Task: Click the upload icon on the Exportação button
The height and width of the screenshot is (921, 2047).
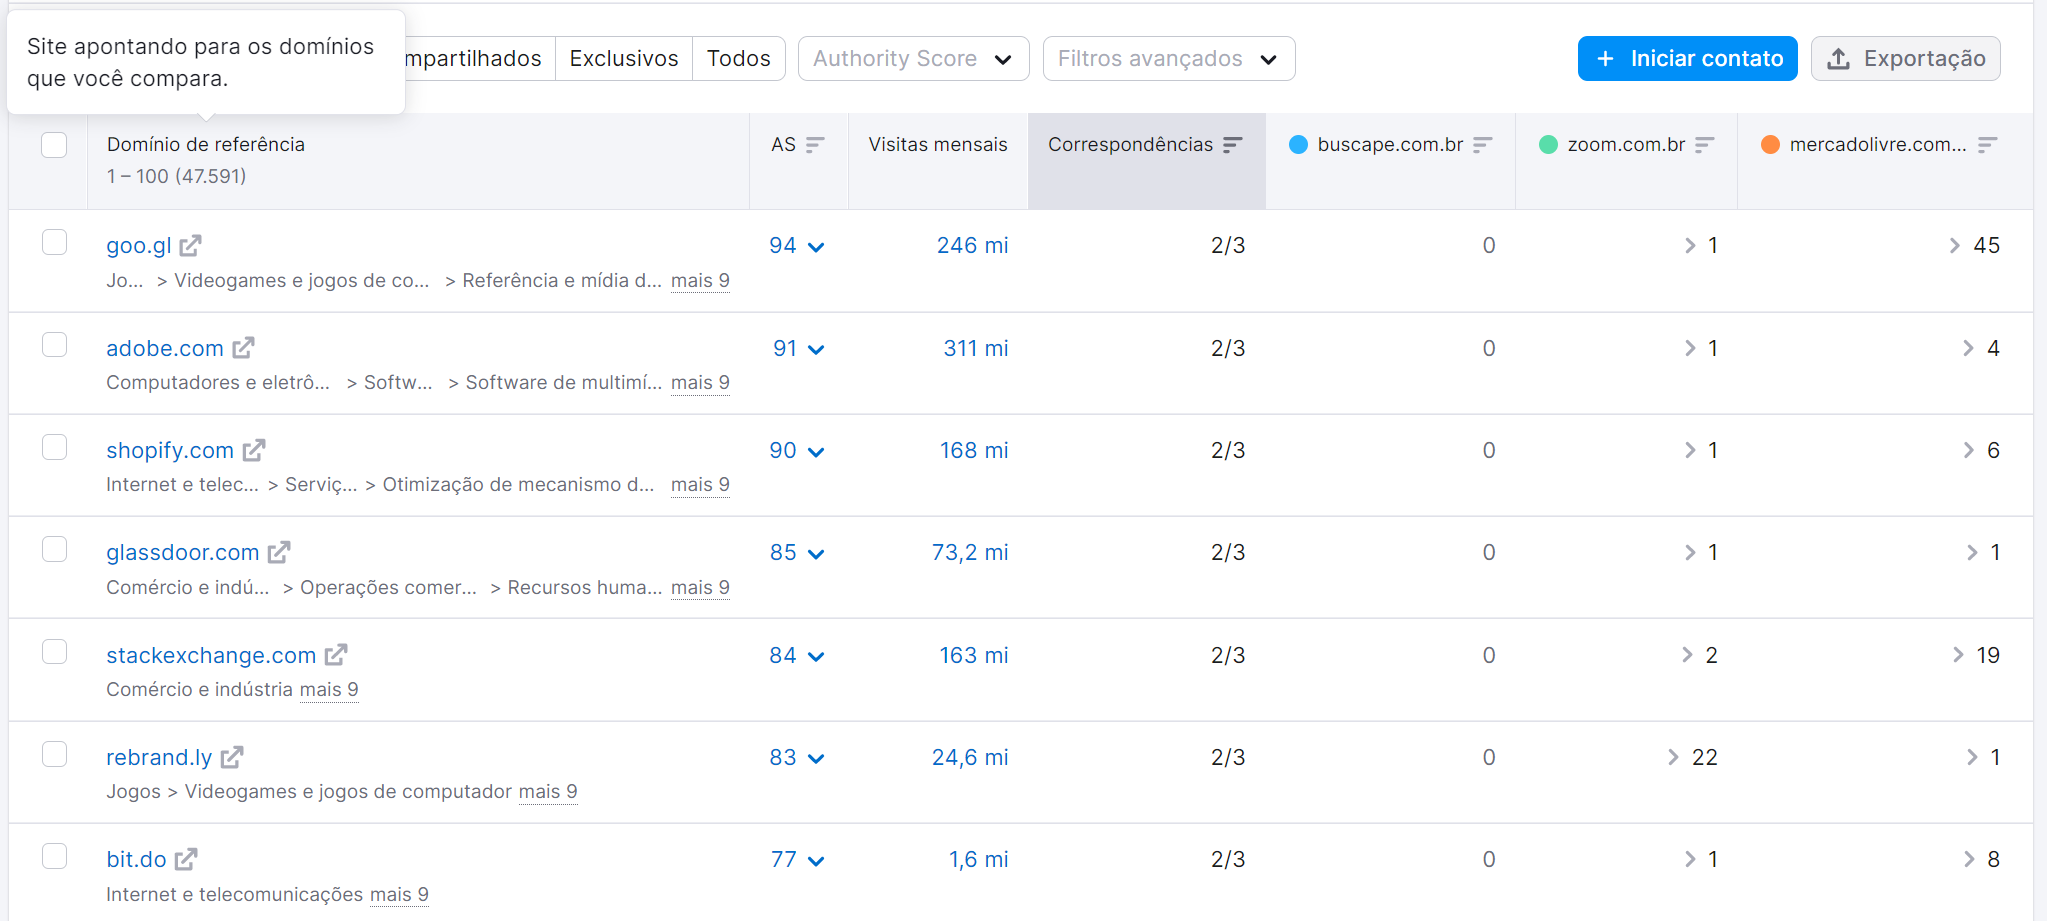Action: click(1838, 58)
